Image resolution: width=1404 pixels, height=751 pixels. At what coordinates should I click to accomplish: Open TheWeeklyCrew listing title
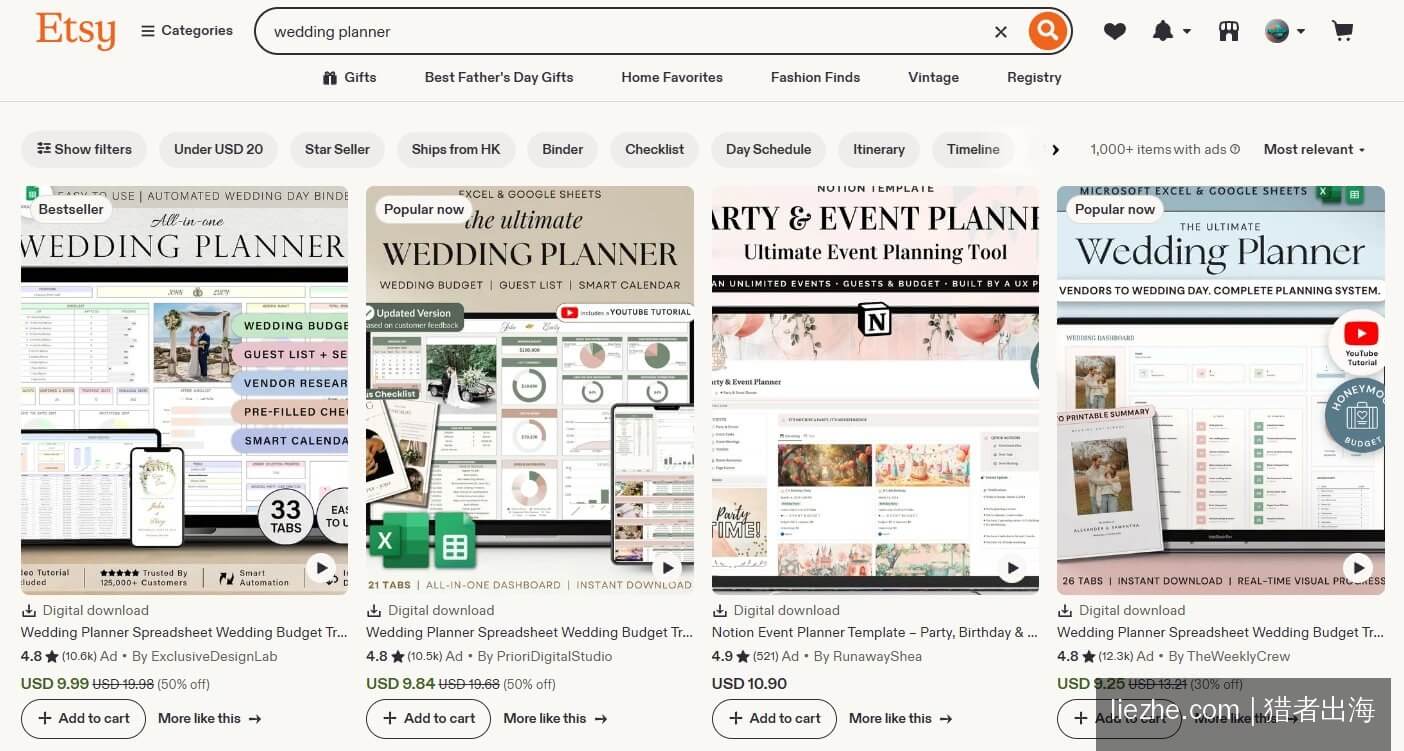pyautogui.click(x=1221, y=632)
